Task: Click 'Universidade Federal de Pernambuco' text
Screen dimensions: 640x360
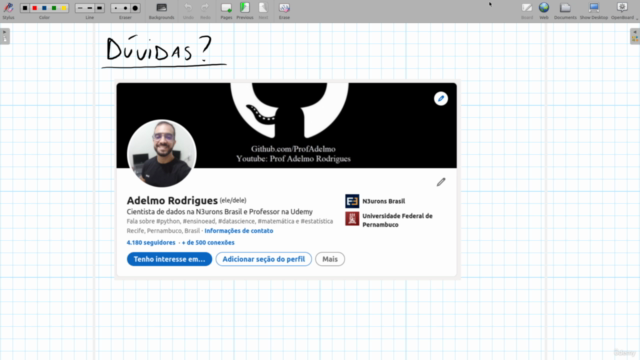Action: 398,220
